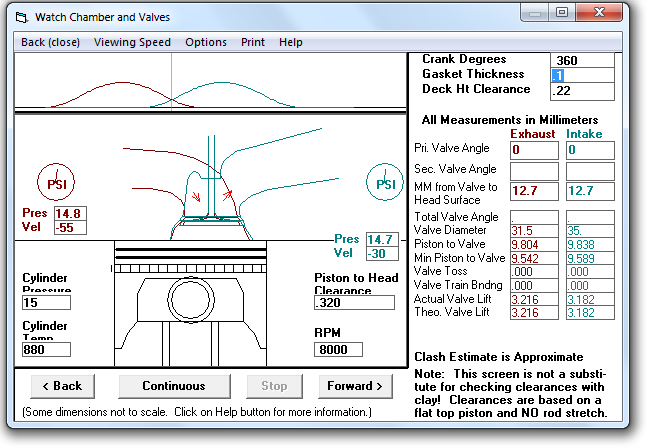Select the Deck Ht Clearance field

(x=583, y=91)
